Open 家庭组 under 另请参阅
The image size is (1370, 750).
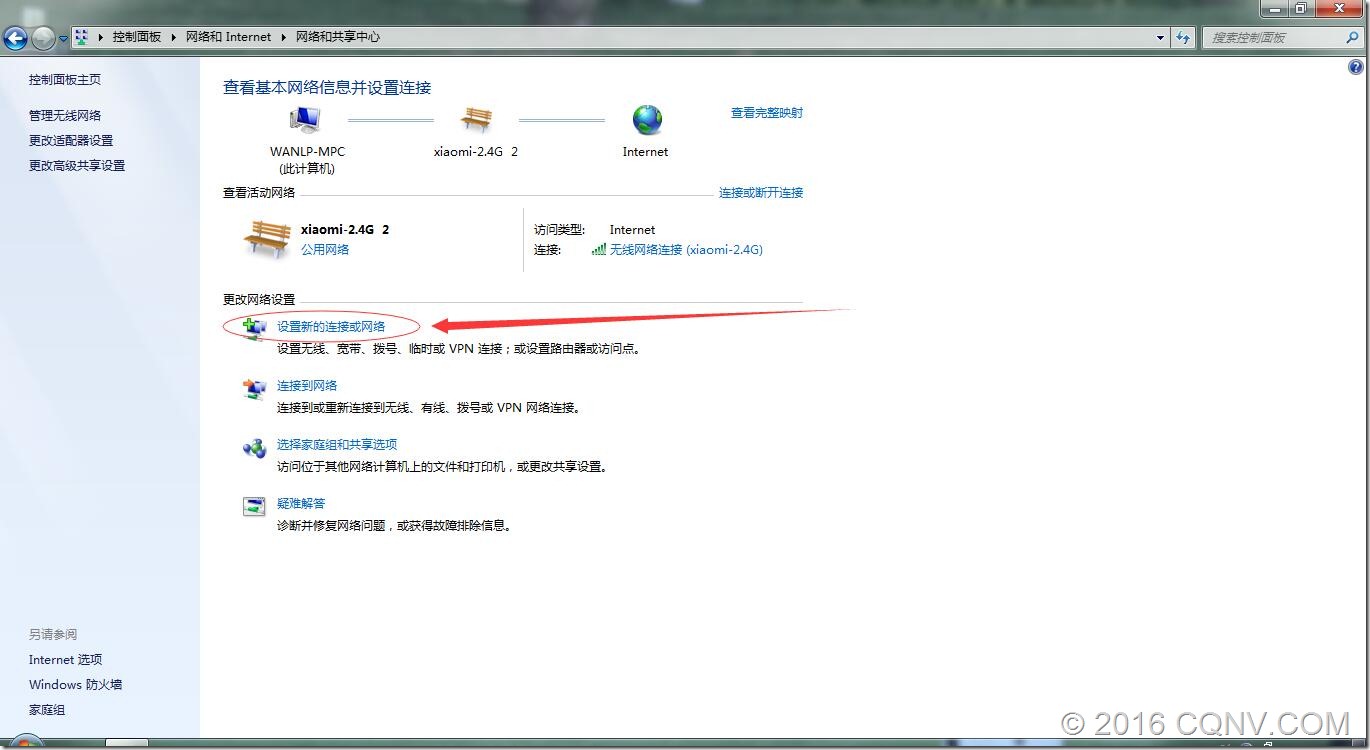(47, 709)
